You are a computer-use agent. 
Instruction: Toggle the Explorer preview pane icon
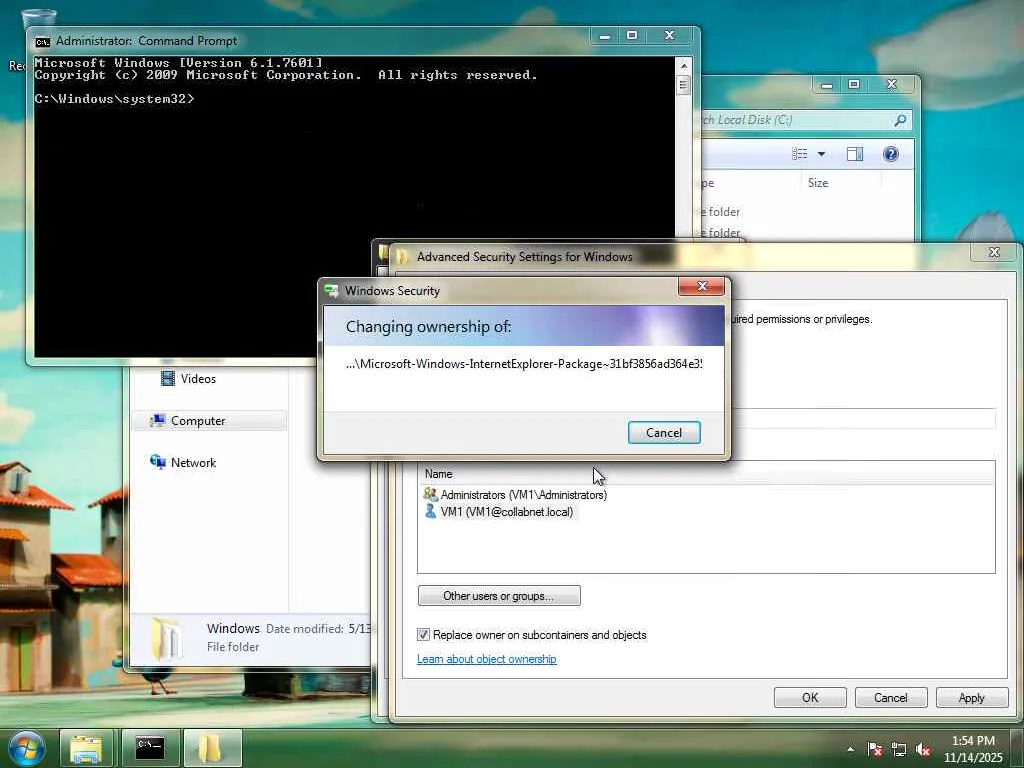pyautogui.click(x=854, y=153)
